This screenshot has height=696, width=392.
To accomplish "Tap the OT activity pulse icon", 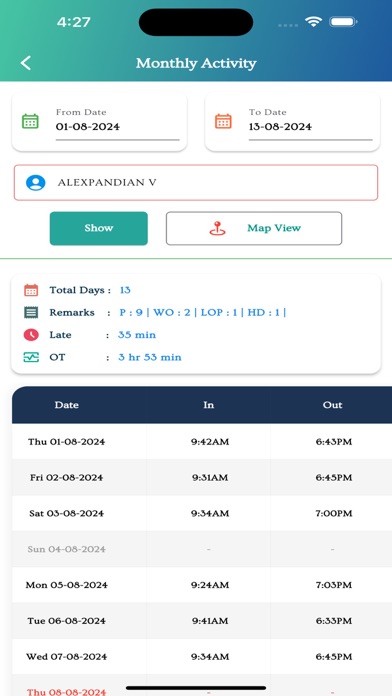I will click(31, 357).
